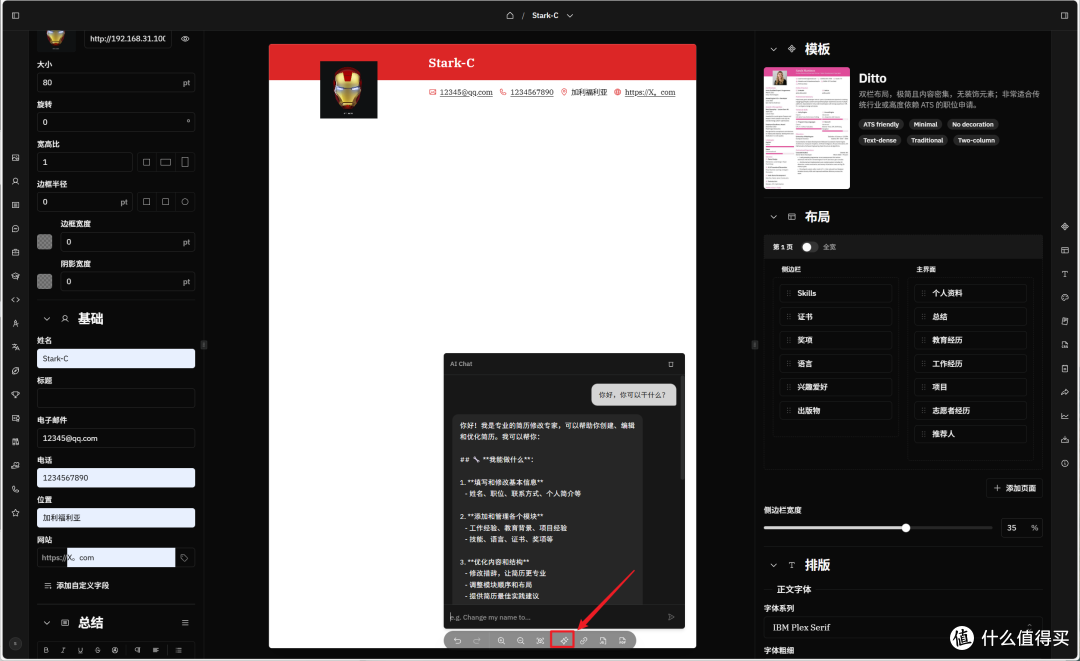1080x661 pixels.
Task: Open border color swatch beside 边框宽度
Action: [x=45, y=242]
